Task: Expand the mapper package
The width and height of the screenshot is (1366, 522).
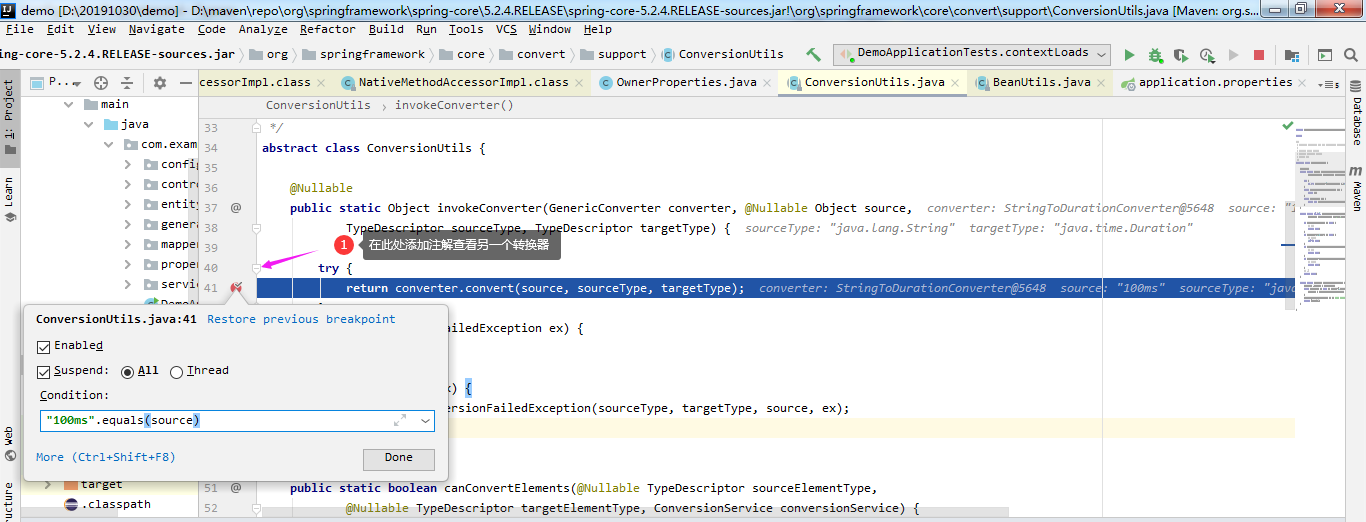Action: (x=128, y=244)
